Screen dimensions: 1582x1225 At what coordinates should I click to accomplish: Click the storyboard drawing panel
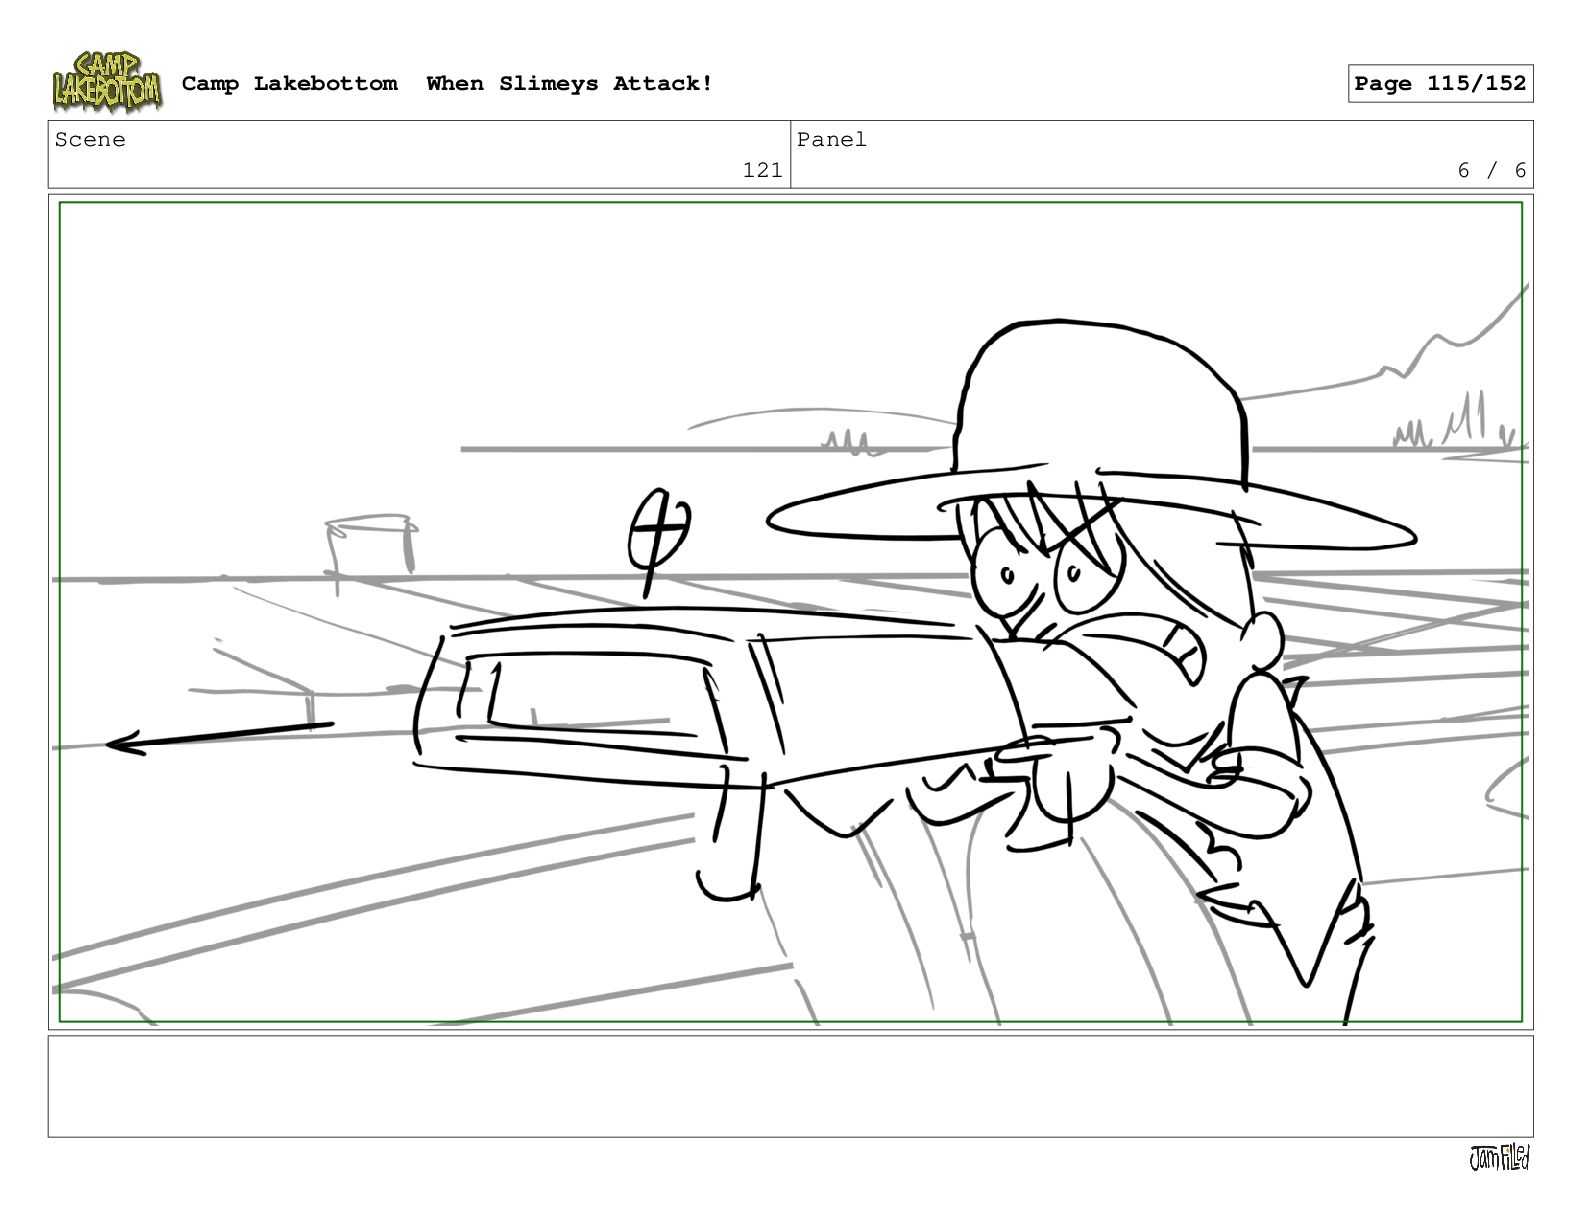tap(790, 612)
